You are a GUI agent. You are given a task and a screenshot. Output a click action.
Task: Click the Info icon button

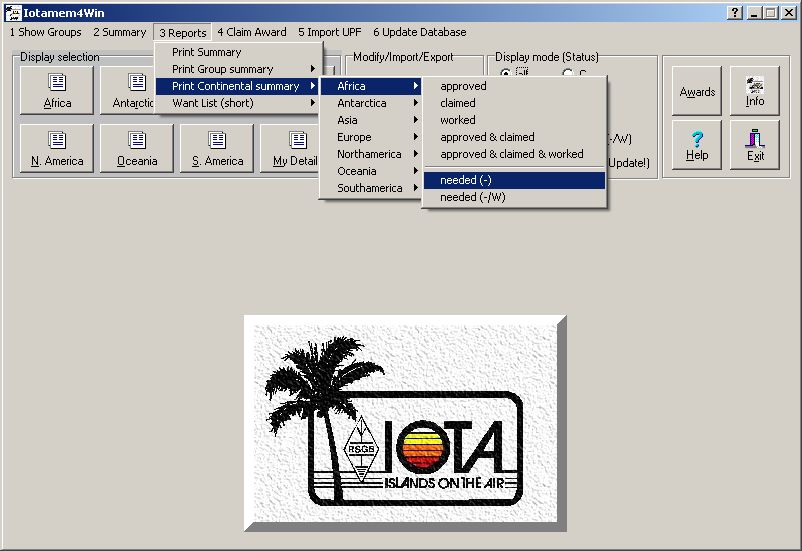pyautogui.click(x=755, y=91)
